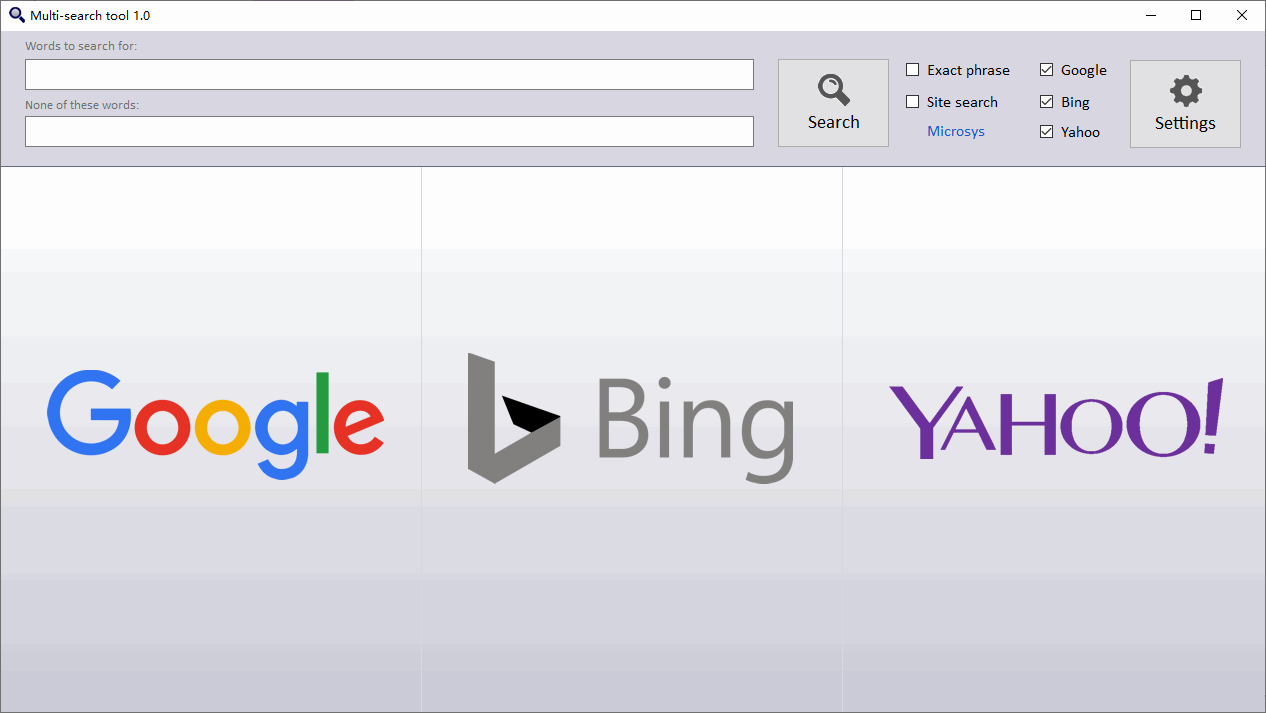
Task: Maximize the Multi-search tool window
Action: click(1196, 15)
